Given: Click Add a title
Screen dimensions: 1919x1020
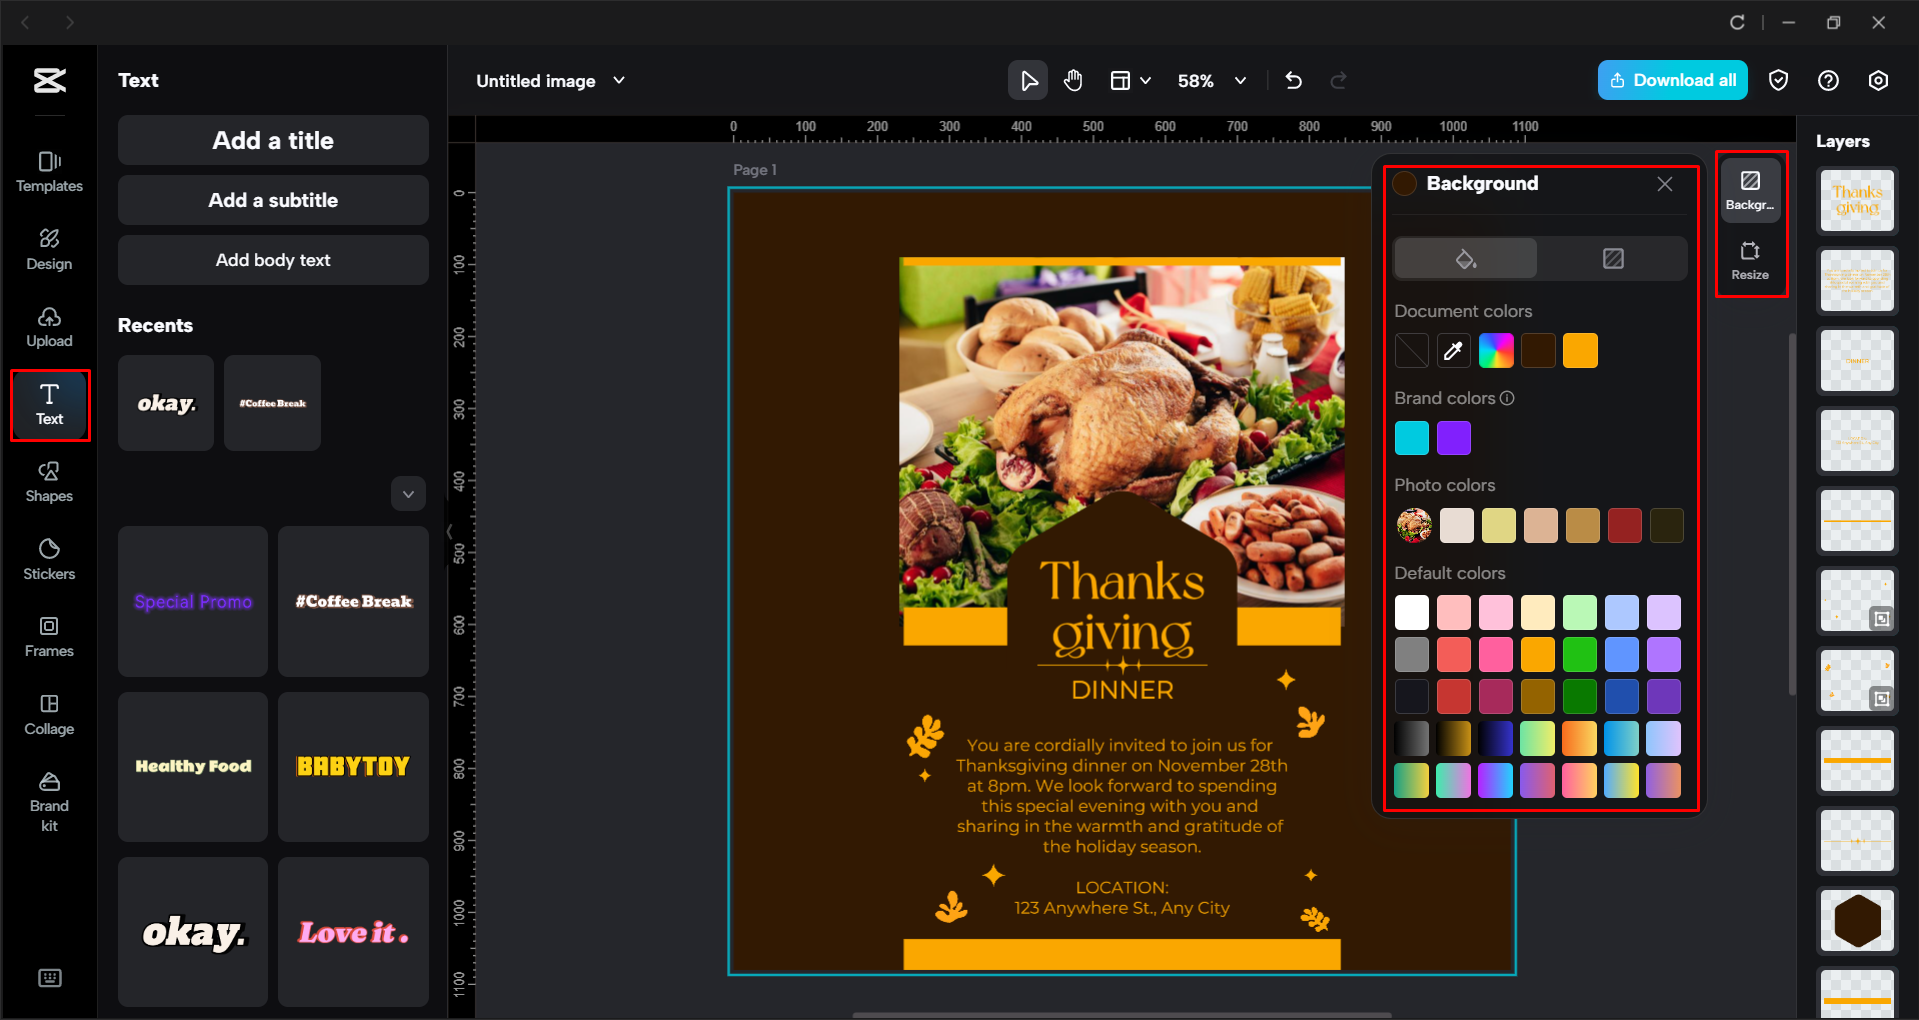Looking at the screenshot, I should pyautogui.click(x=272, y=140).
